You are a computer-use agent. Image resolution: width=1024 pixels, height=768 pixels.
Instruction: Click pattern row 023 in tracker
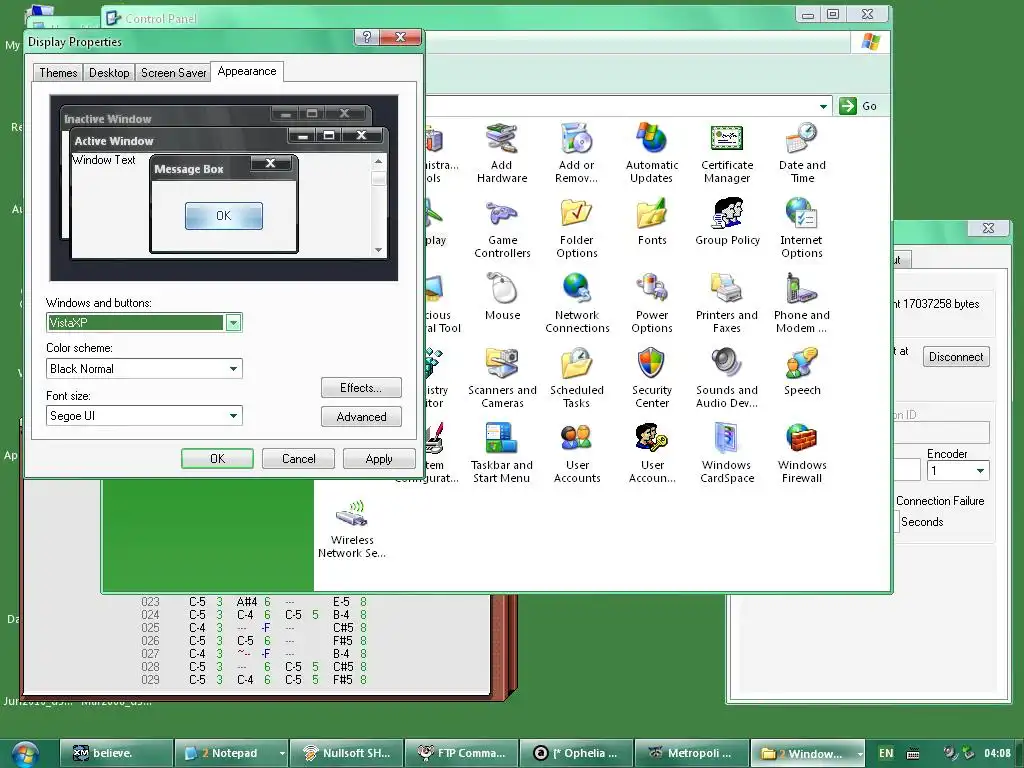(x=255, y=601)
